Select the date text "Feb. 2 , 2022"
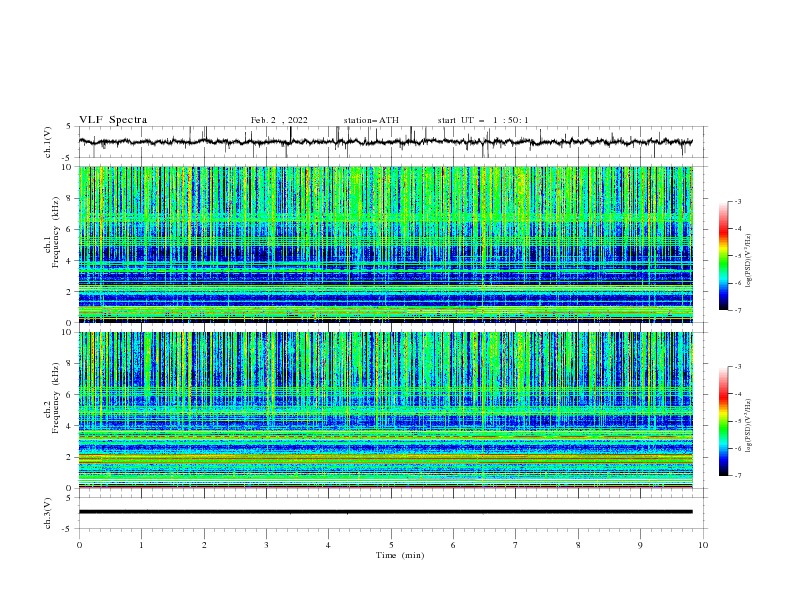The width and height of the screenshot is (792, 612). click(279, 120)
